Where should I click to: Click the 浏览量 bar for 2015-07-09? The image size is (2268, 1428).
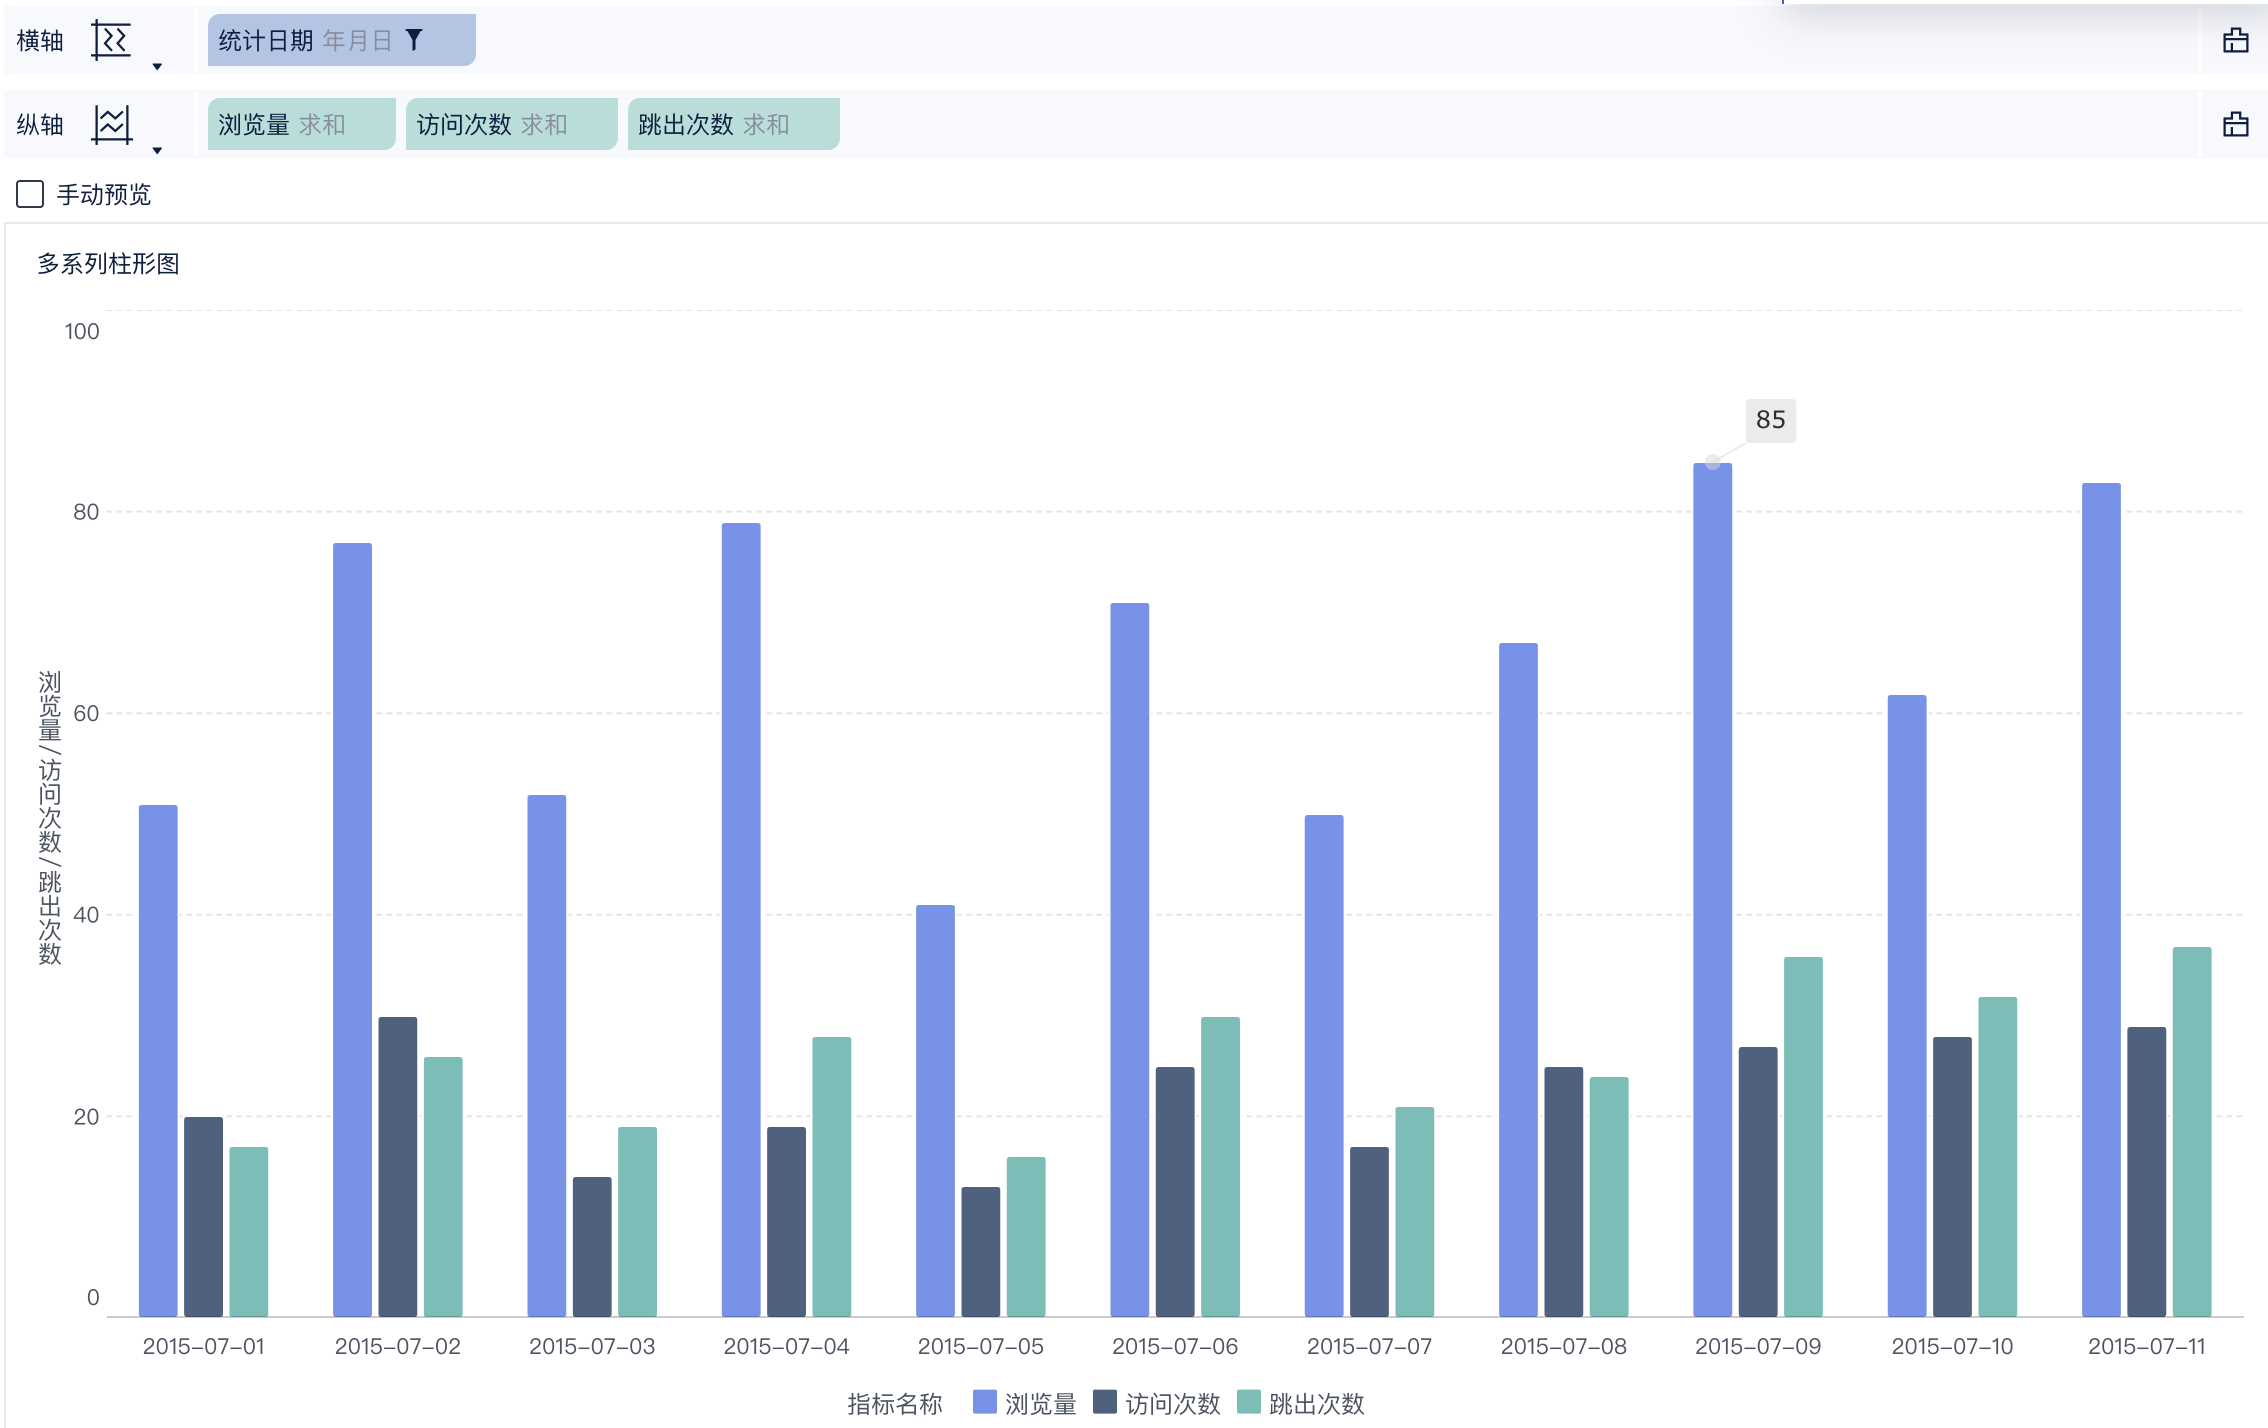tap(1712, 890)
